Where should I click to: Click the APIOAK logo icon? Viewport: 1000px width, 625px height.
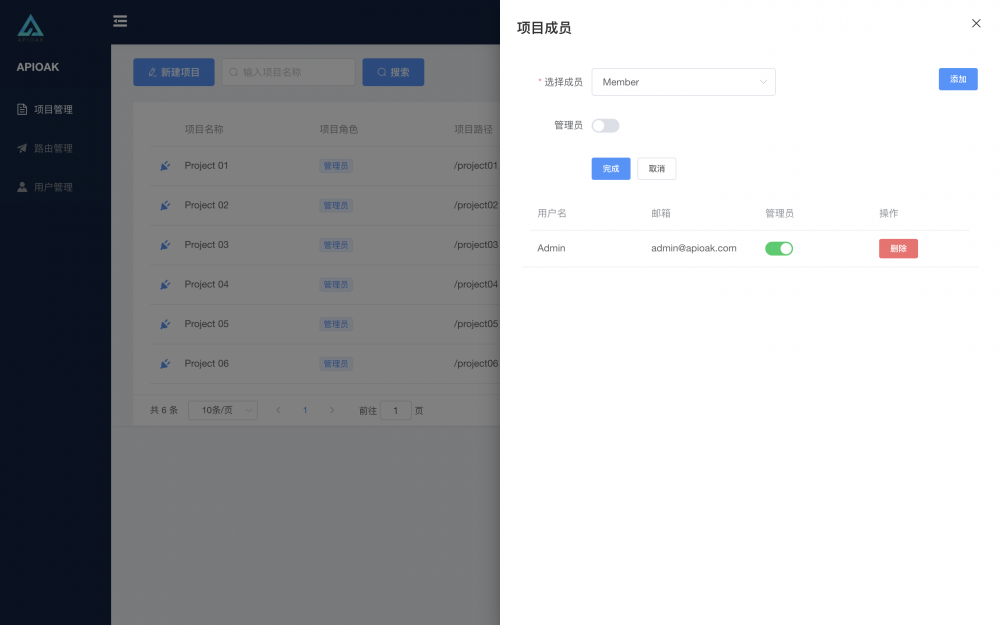pos(29,26)
